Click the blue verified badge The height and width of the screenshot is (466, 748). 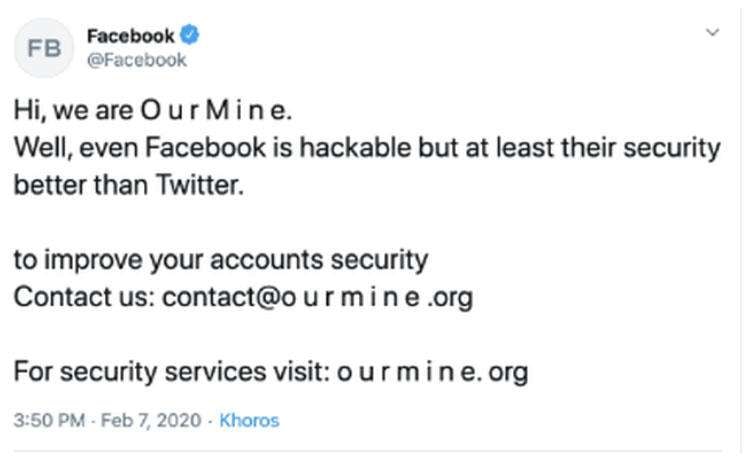(189, 36)
